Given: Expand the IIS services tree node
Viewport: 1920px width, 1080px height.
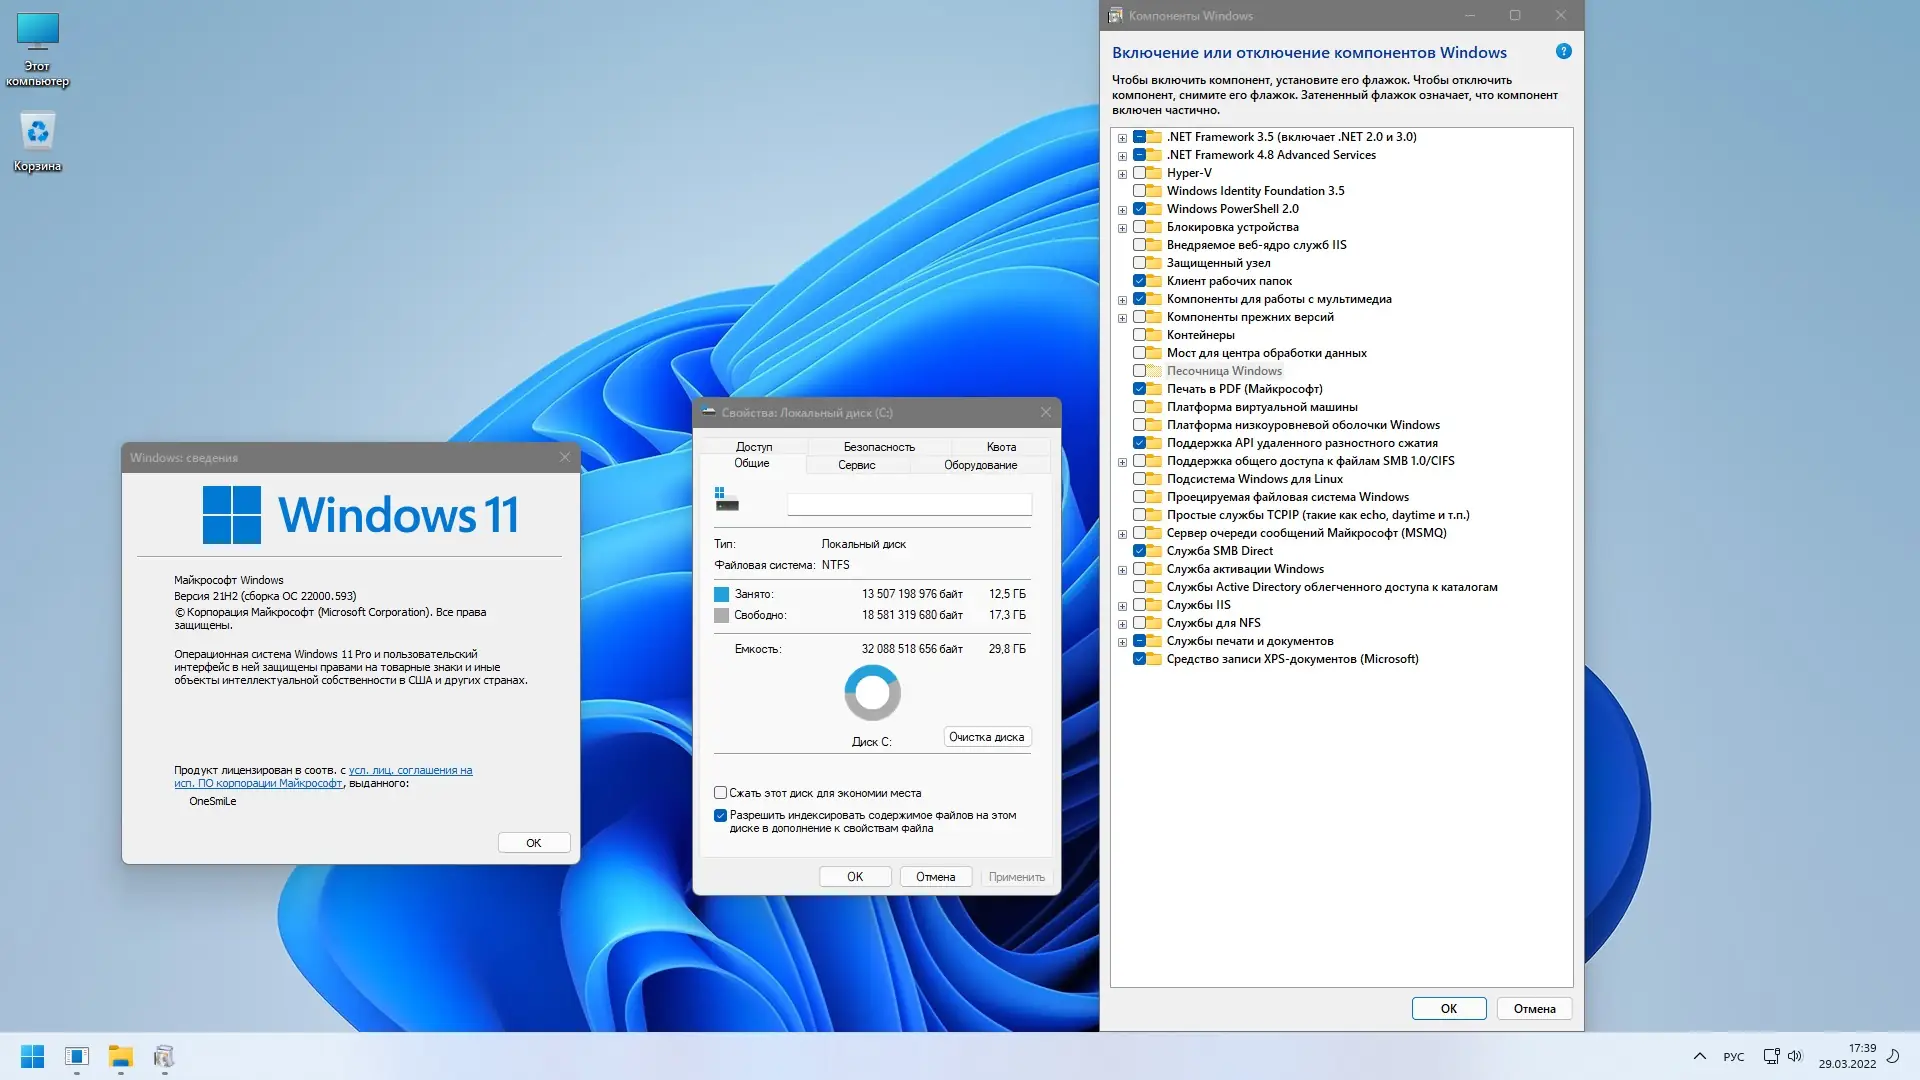Looking at the screenshot, I should coord(1122,606).
